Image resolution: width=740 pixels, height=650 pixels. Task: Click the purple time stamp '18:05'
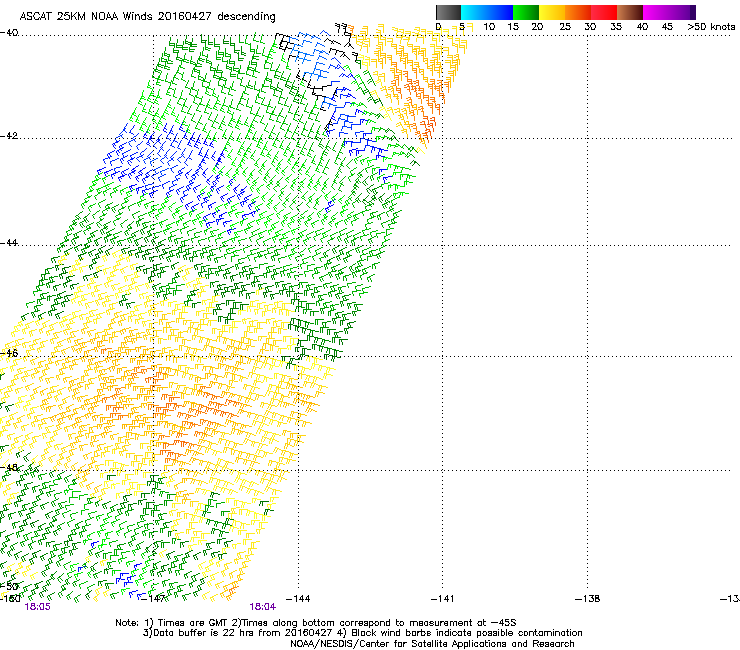[x=37, y=607]
